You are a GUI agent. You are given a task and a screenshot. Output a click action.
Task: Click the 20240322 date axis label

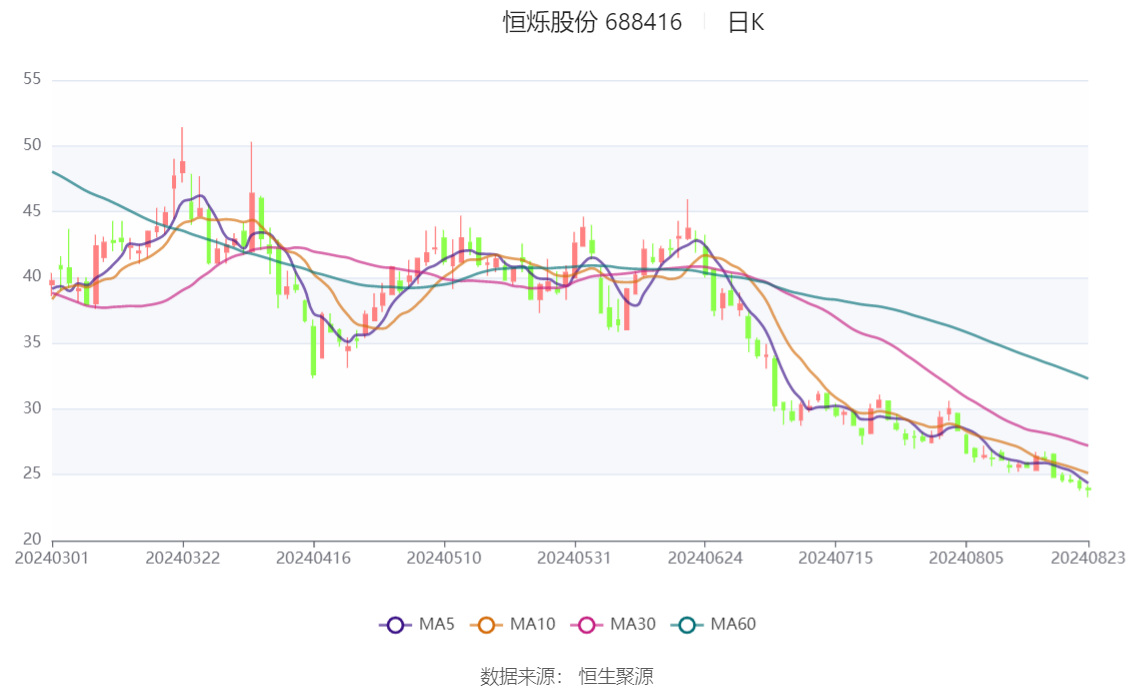183,558
